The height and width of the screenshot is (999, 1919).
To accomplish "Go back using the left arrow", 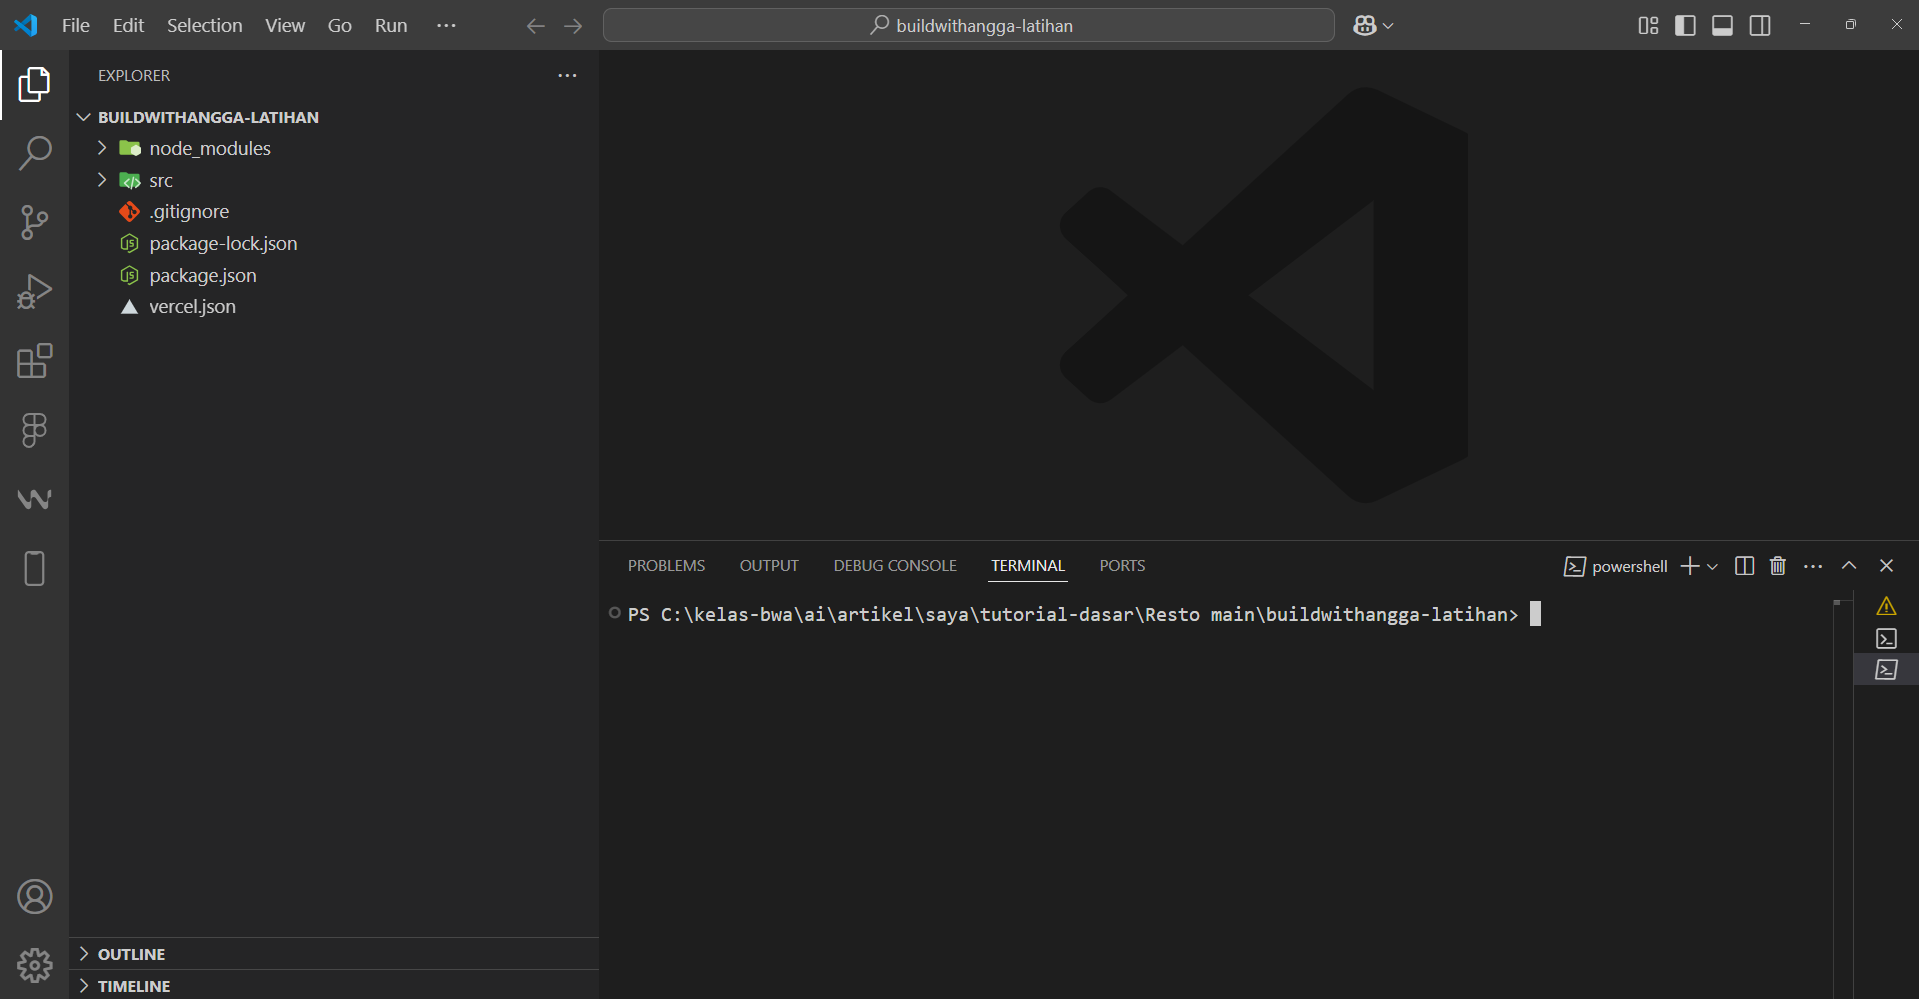I will 536,26.
